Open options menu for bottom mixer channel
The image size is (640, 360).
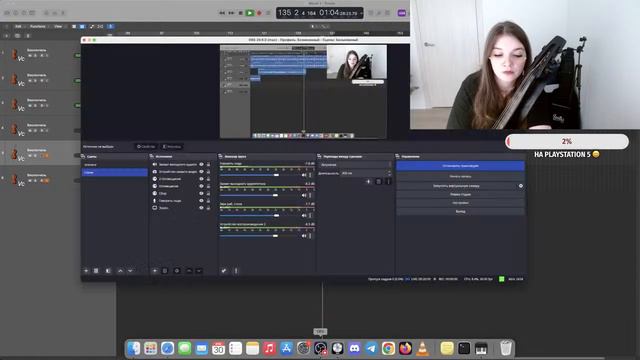pos(311,236)
